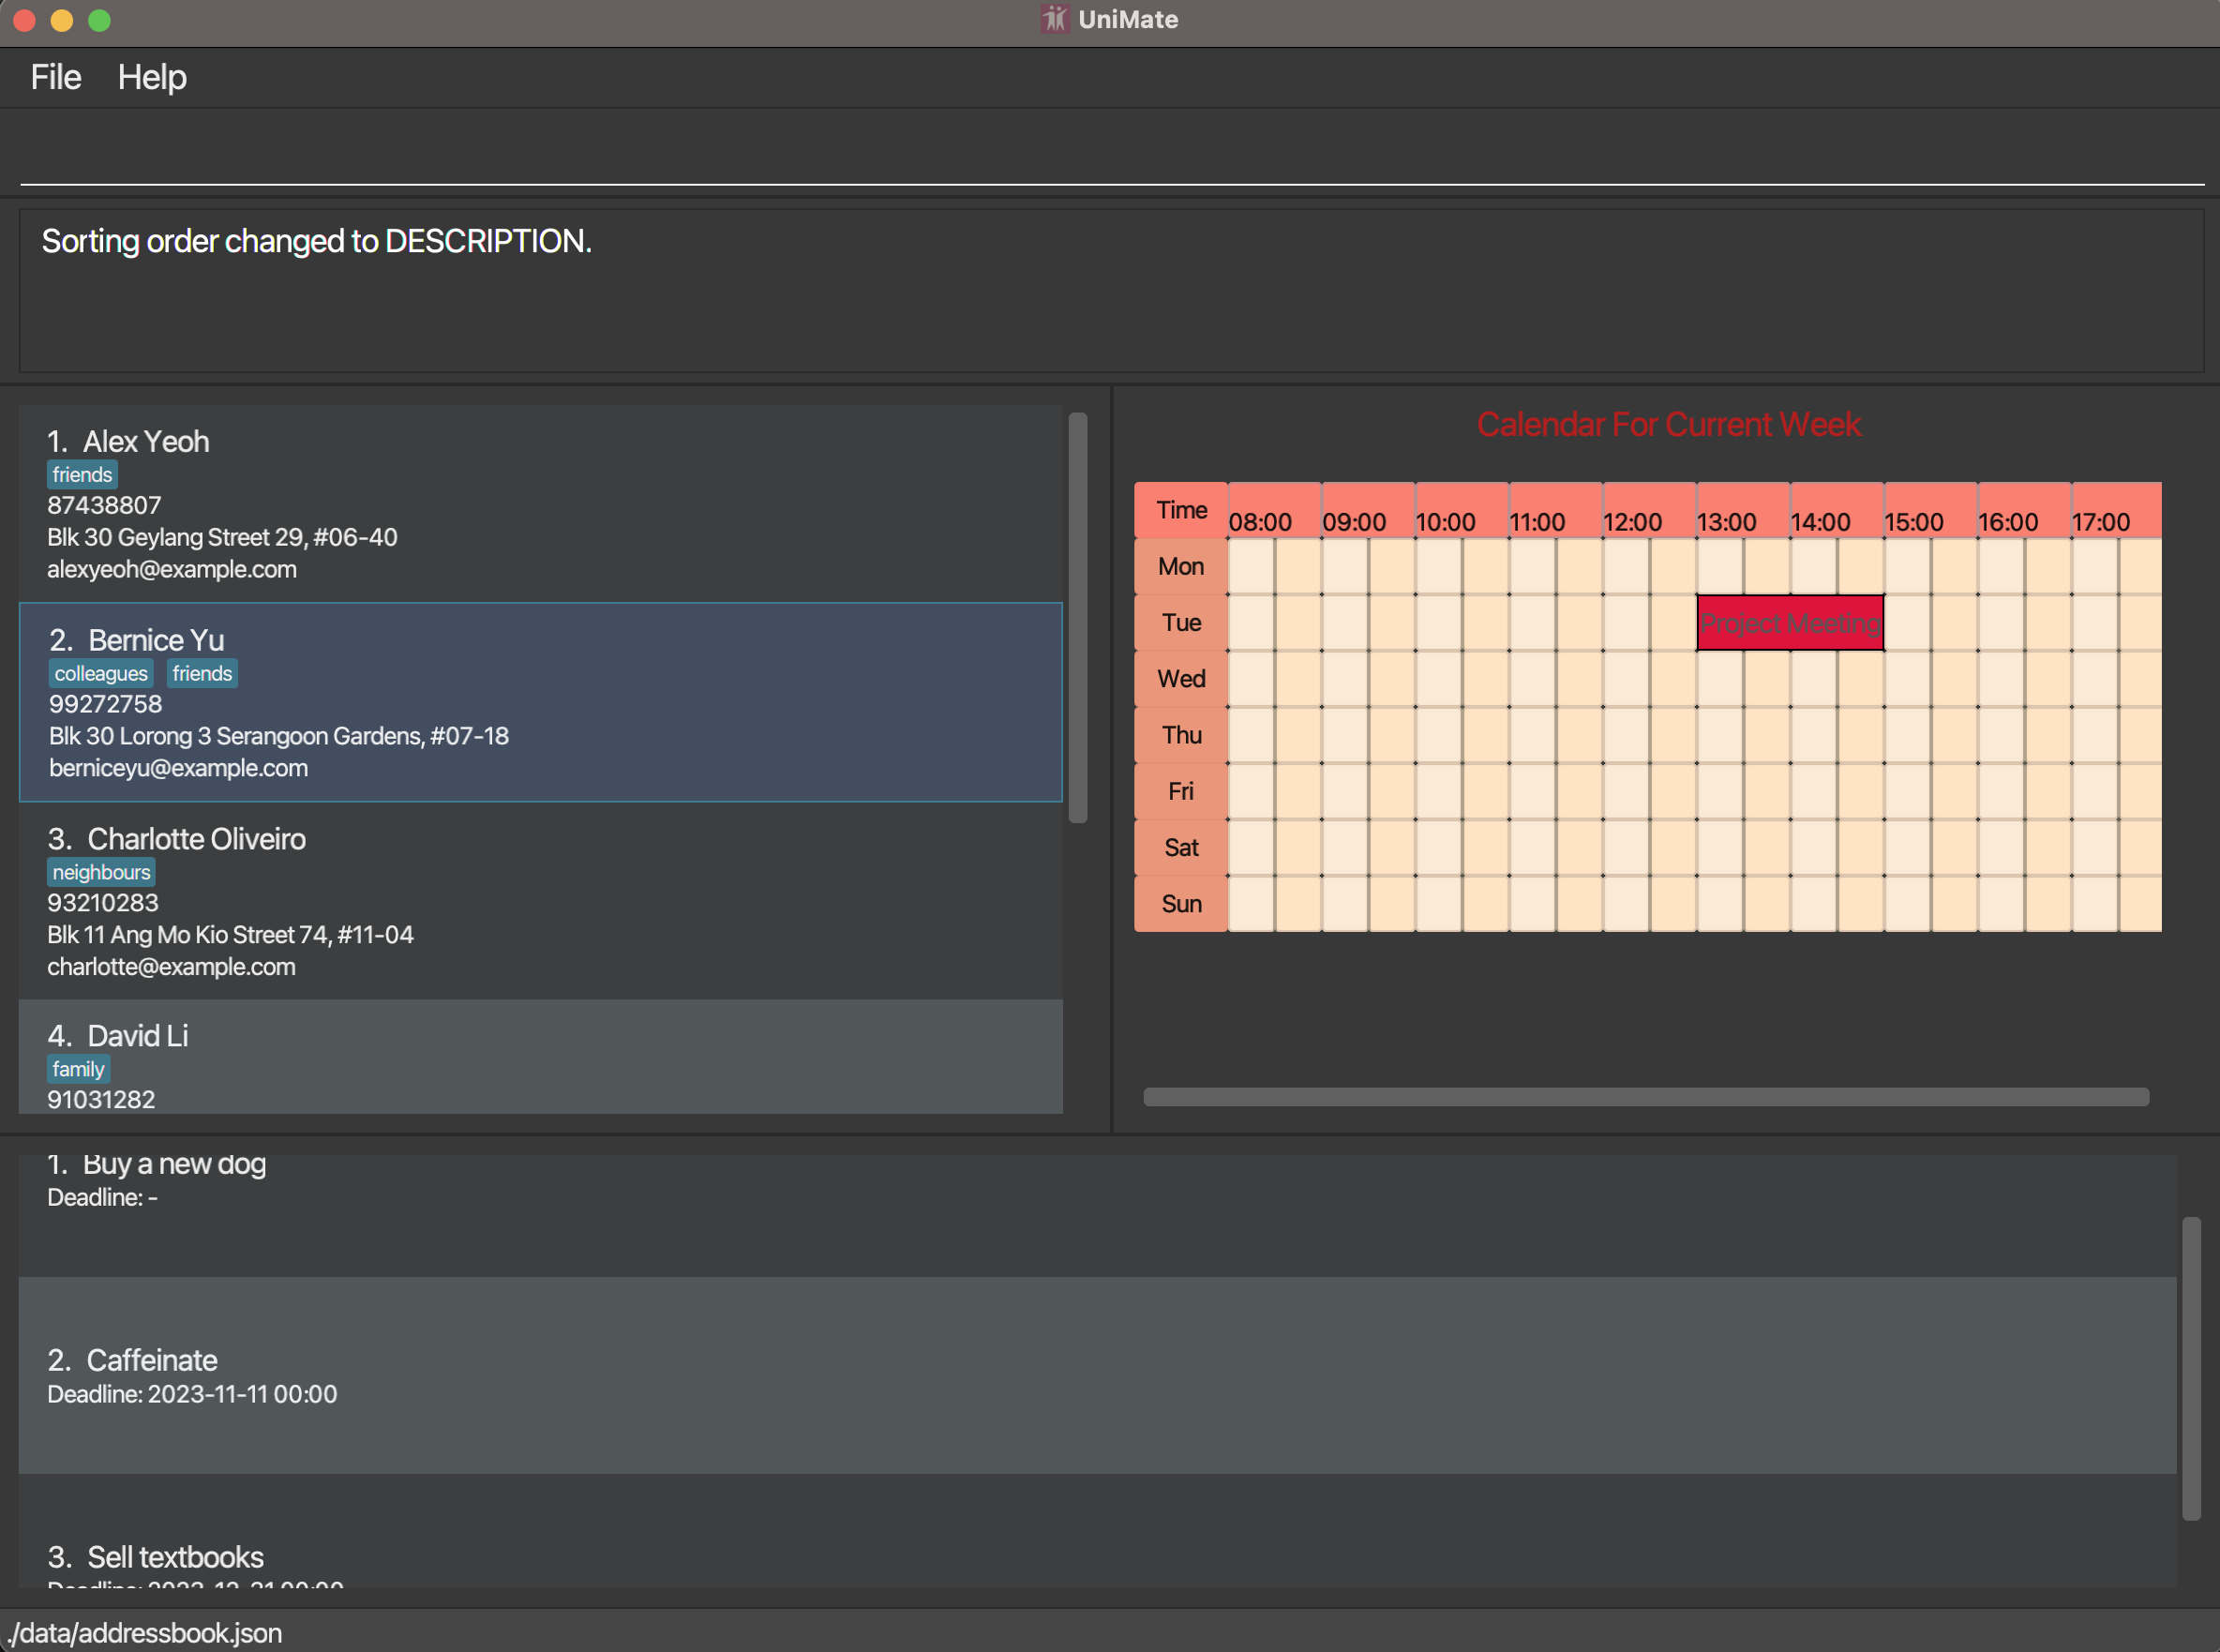Click the Fri row label
The image size is (2220, 1652).
tap(1181, 791)
